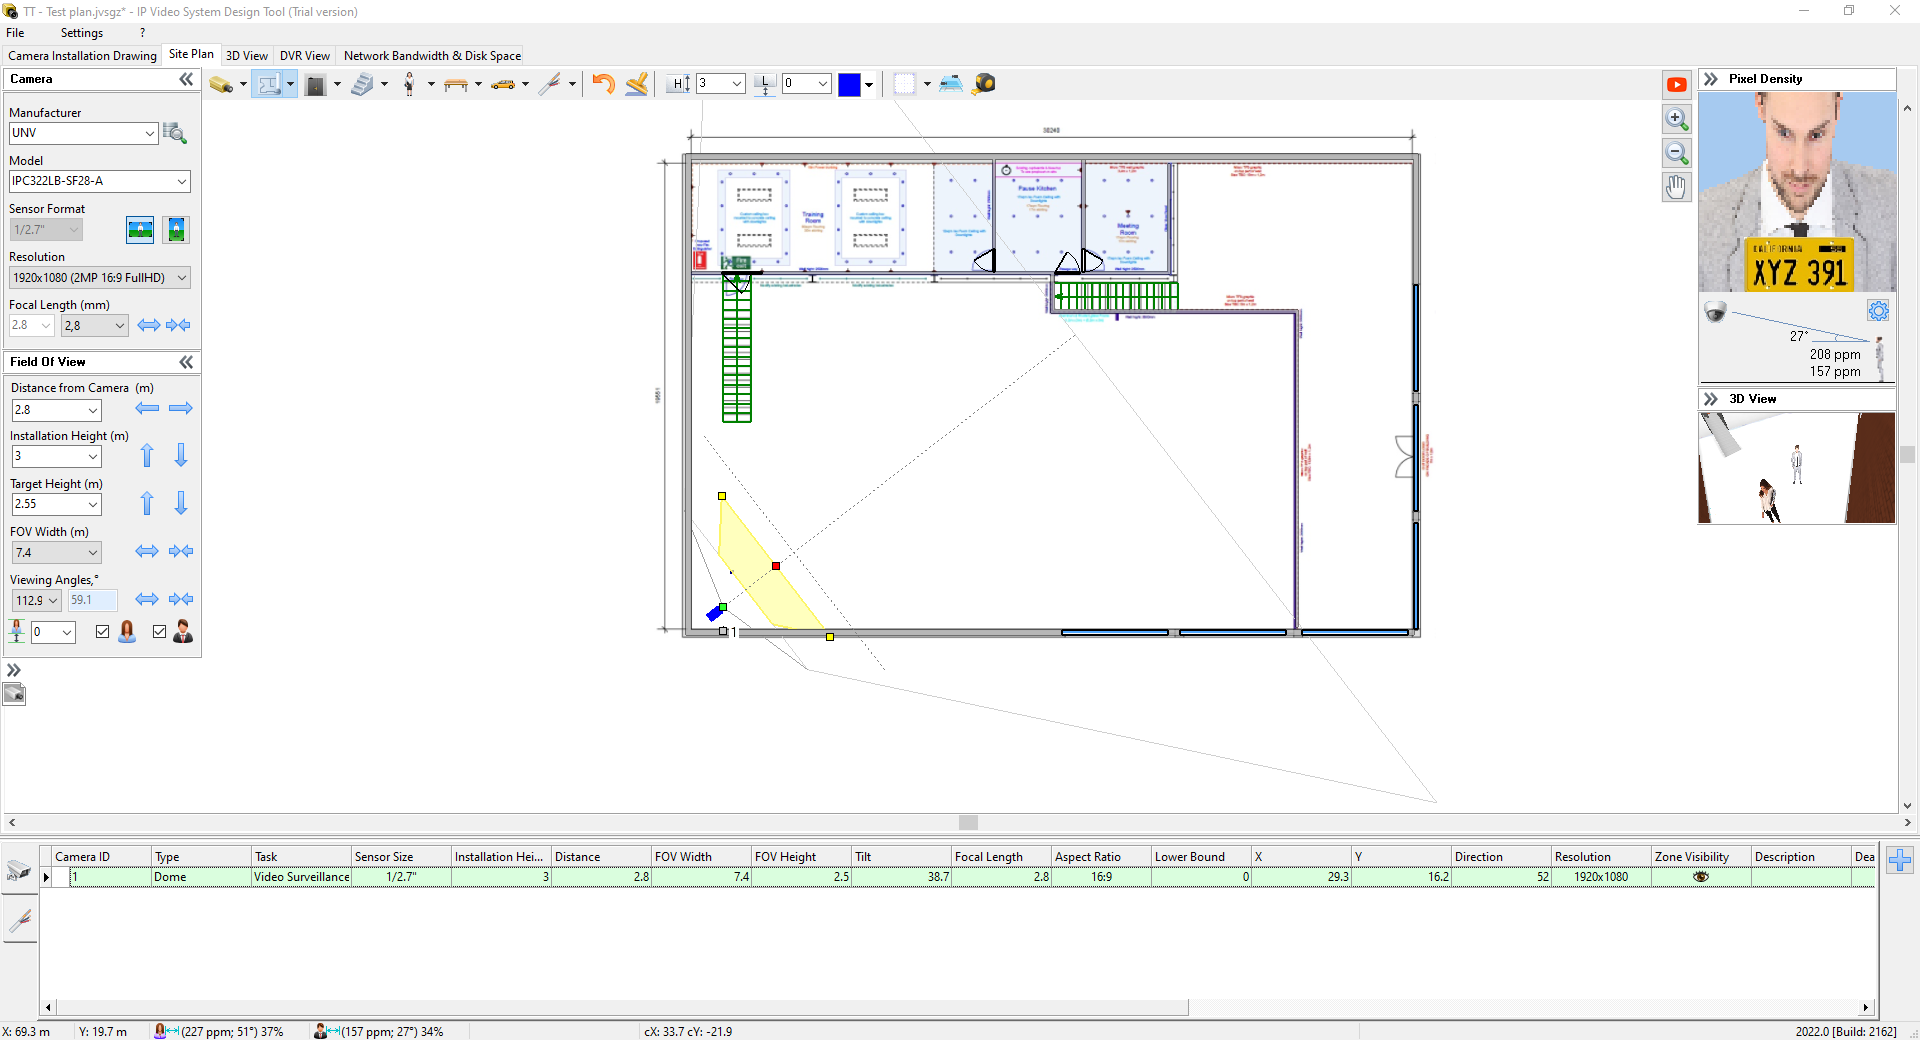The height and width of the screenshot is (1040, 1920).
Task: Switch to the 3D View tab
Action: [246, 56]
